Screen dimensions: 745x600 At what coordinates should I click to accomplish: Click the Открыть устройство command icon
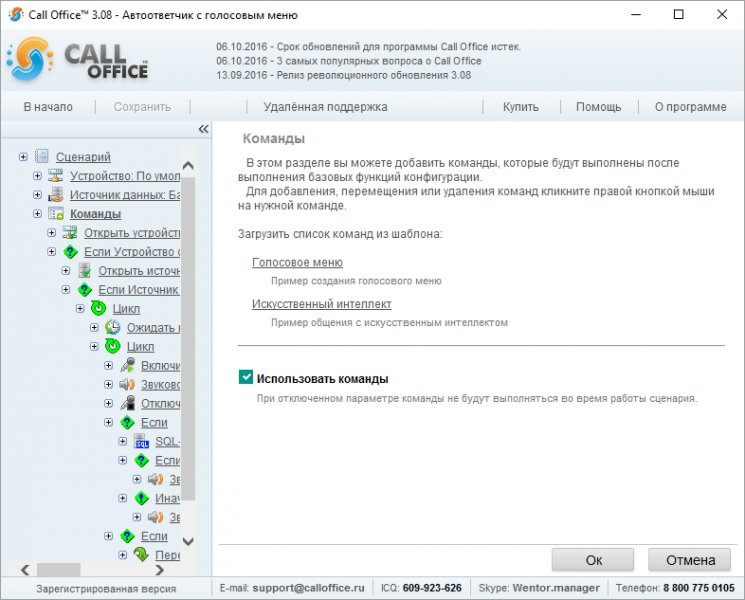(x=70, y=232)
